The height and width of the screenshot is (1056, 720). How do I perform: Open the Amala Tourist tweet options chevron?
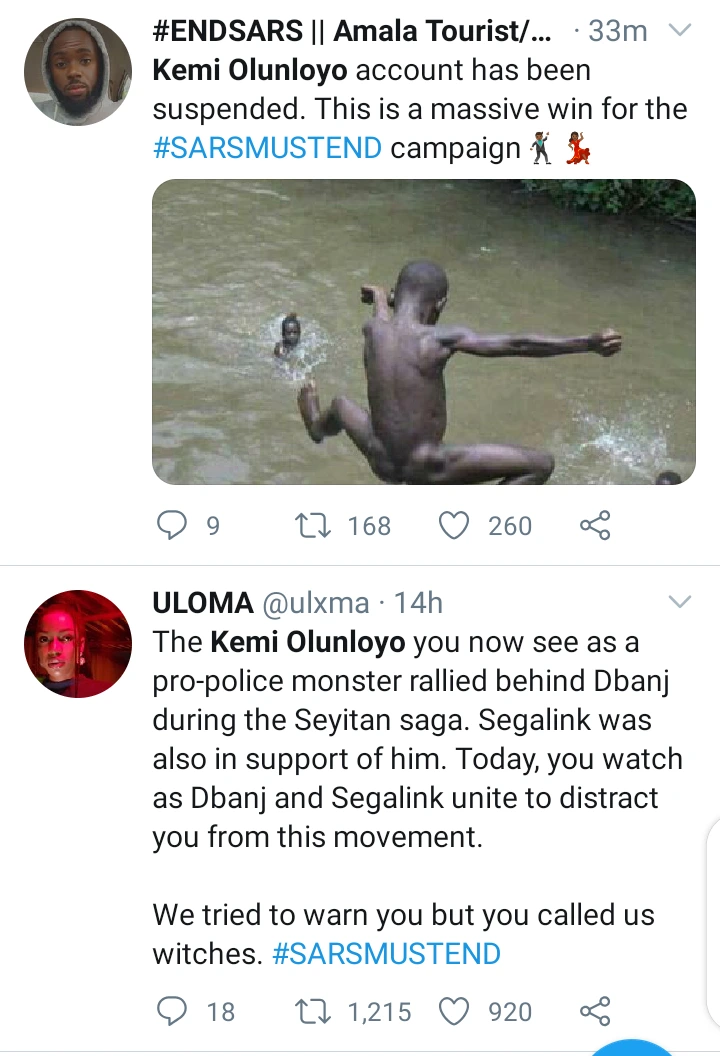point(679,31)
